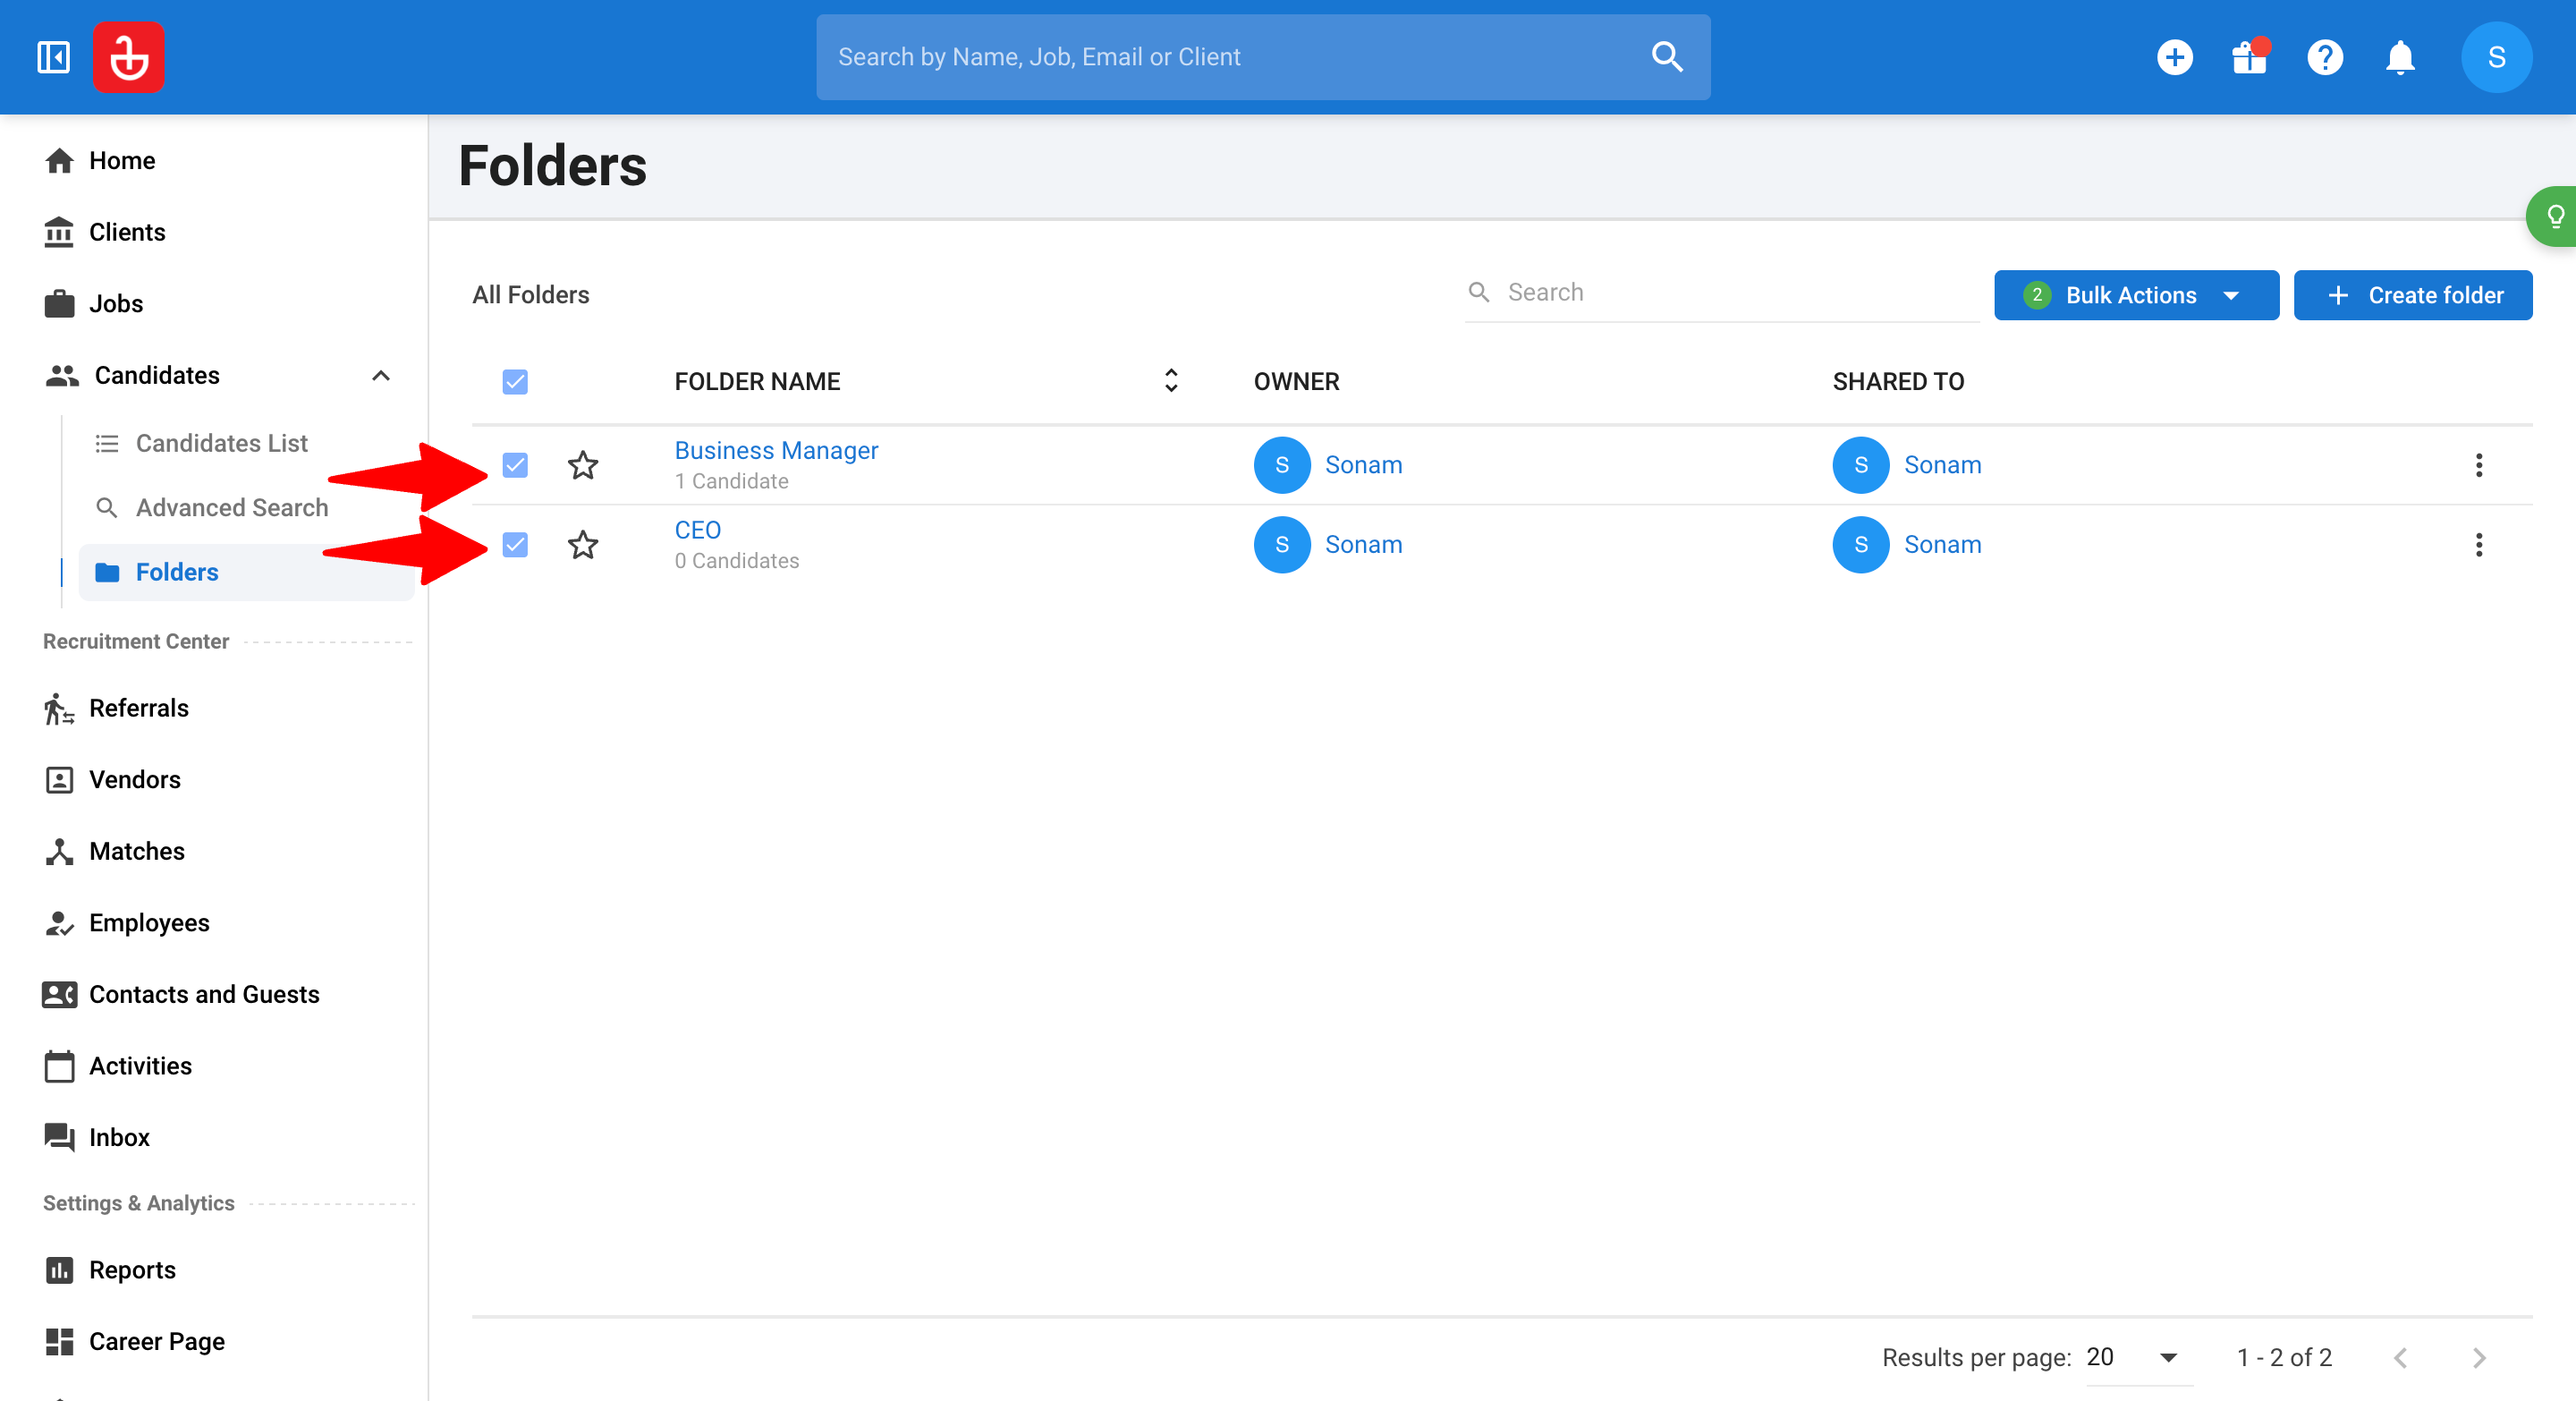Star the Business Manager folder
The height and width of the screenshot is (1401, 2576).
click(583, 465)
